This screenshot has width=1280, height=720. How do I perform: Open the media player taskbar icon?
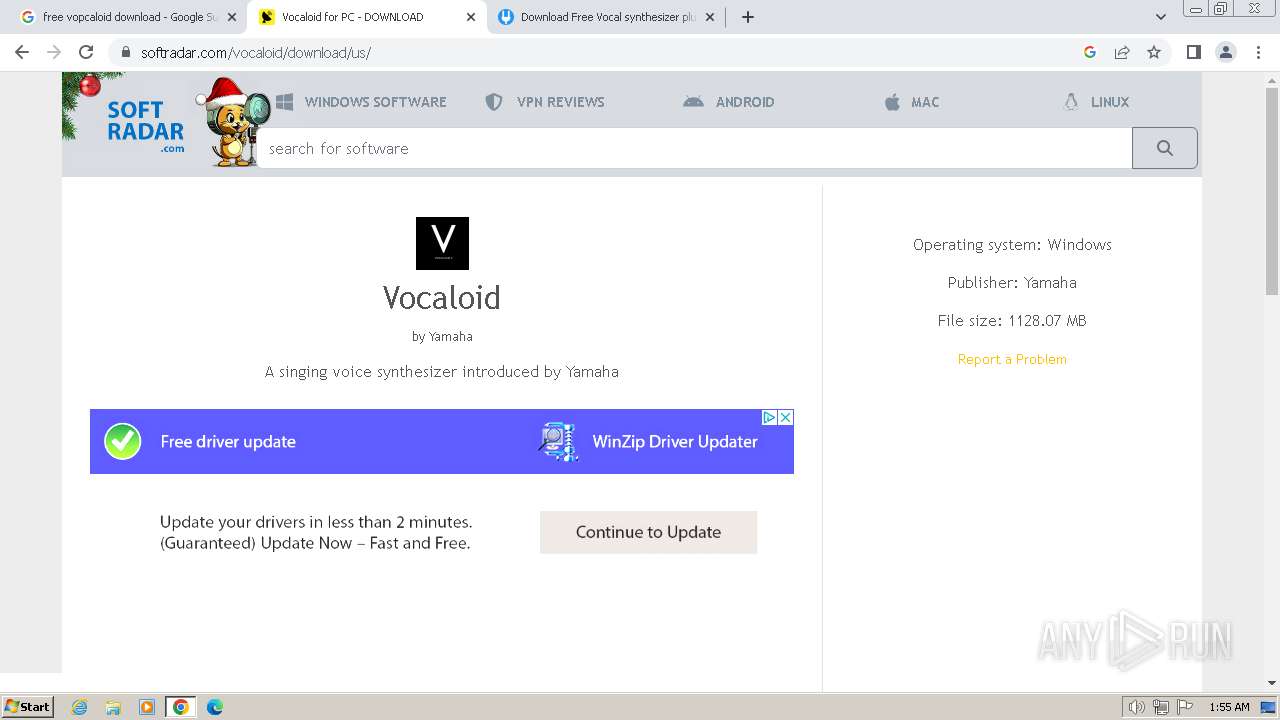tap(147, 707)
